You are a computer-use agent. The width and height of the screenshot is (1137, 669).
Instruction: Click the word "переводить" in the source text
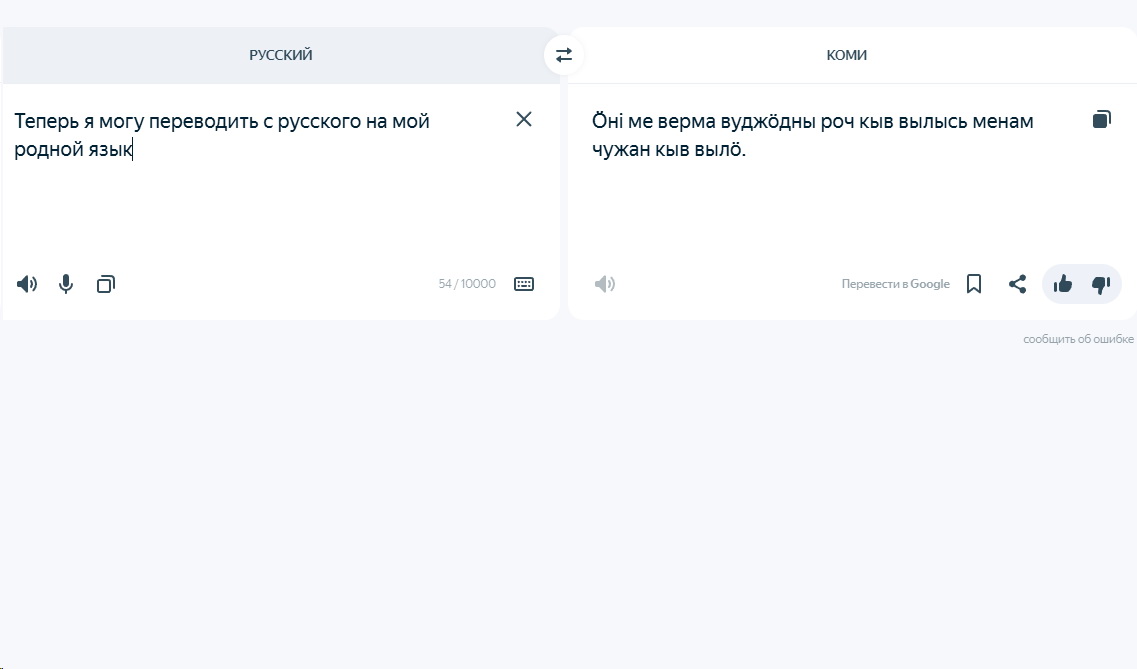(204, 122)
